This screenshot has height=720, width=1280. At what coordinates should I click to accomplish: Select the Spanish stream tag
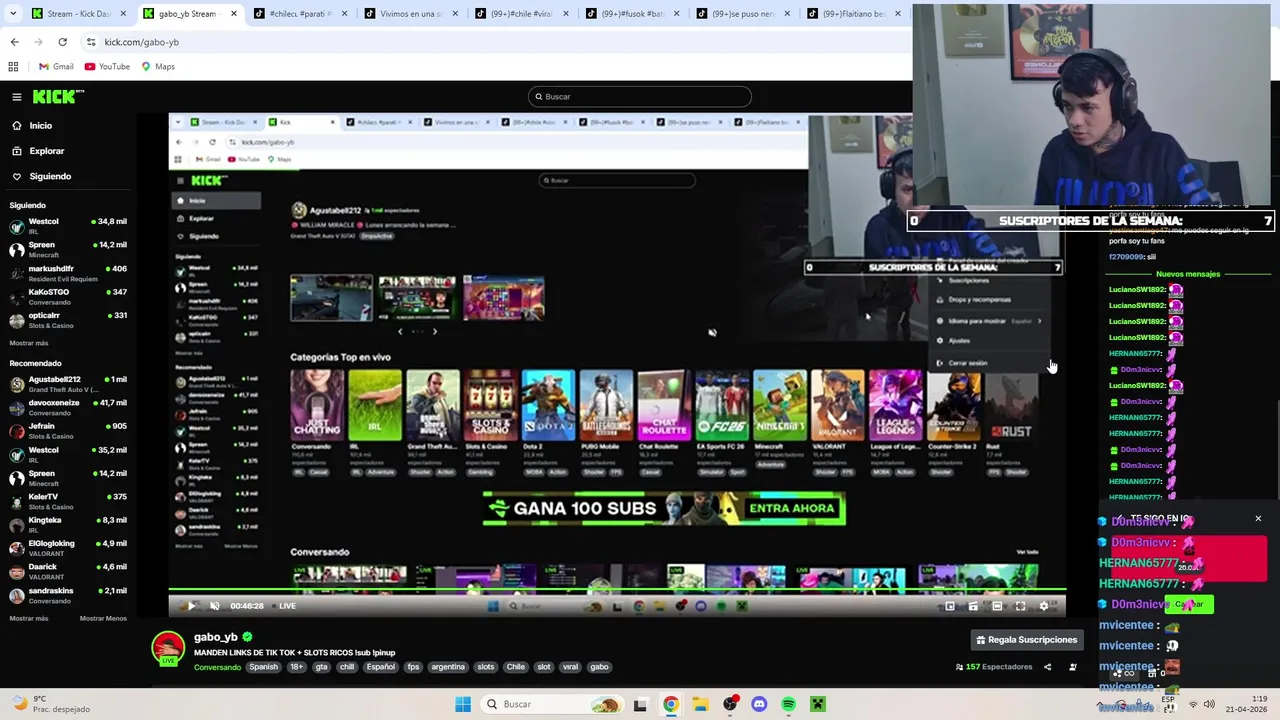(264, 667)
